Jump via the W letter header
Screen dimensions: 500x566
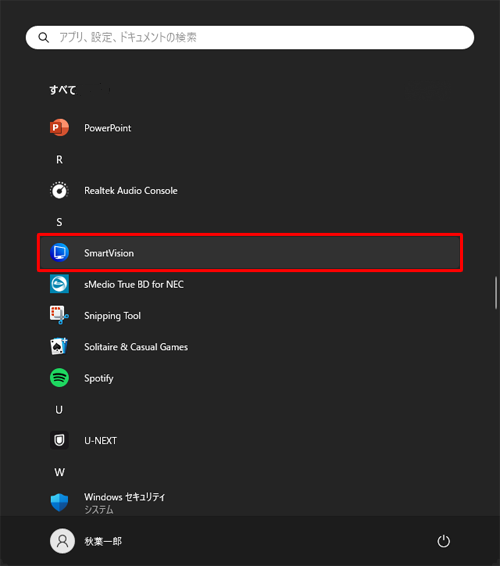60,472
